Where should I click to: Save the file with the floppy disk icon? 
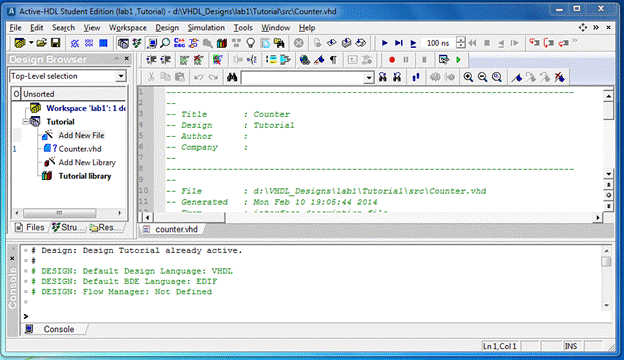[x=56, y=43]
